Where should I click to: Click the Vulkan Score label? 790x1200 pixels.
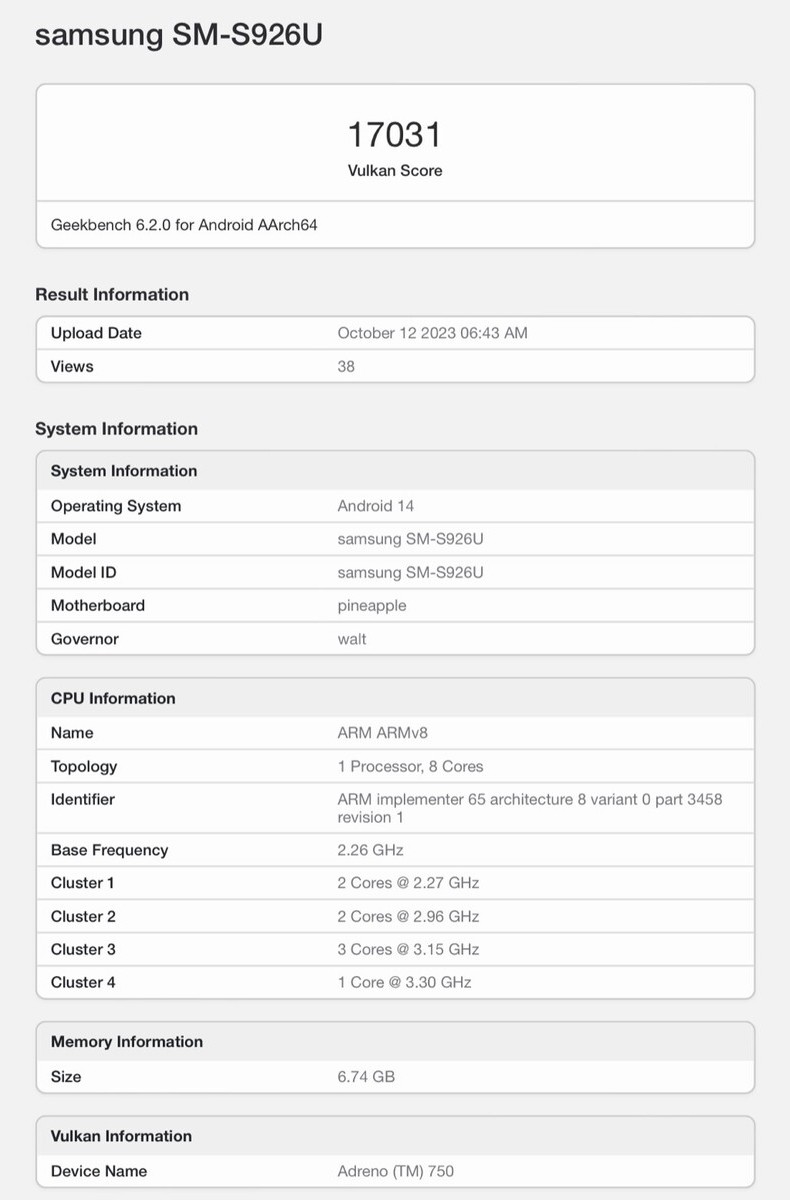tap(395, 170)
